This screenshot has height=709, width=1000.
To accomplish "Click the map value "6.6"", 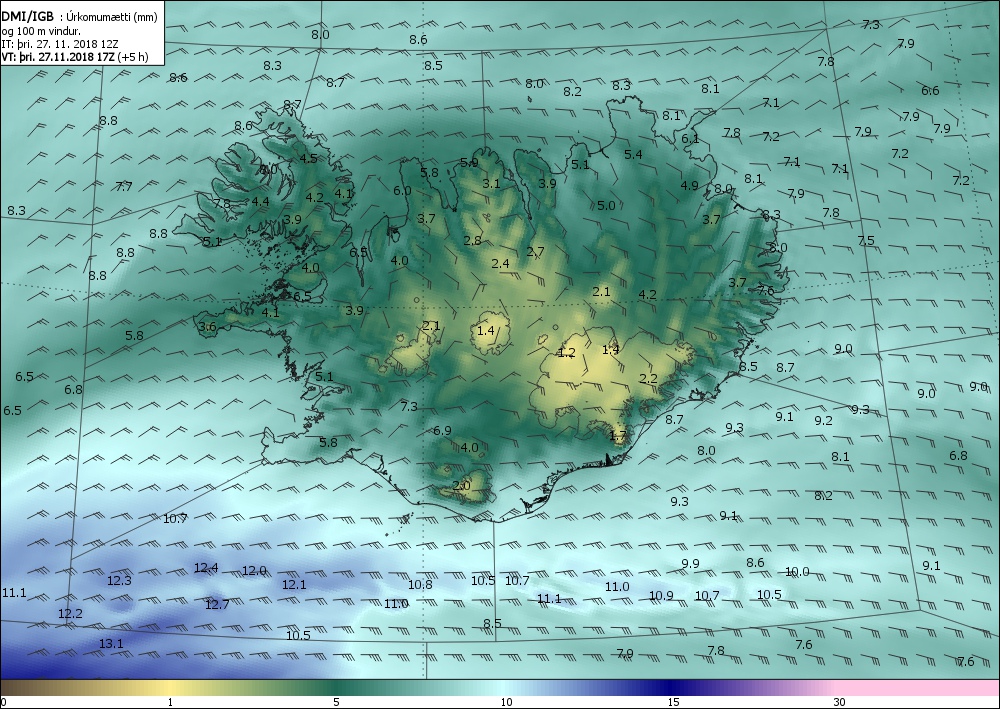I will coord(930,91).
